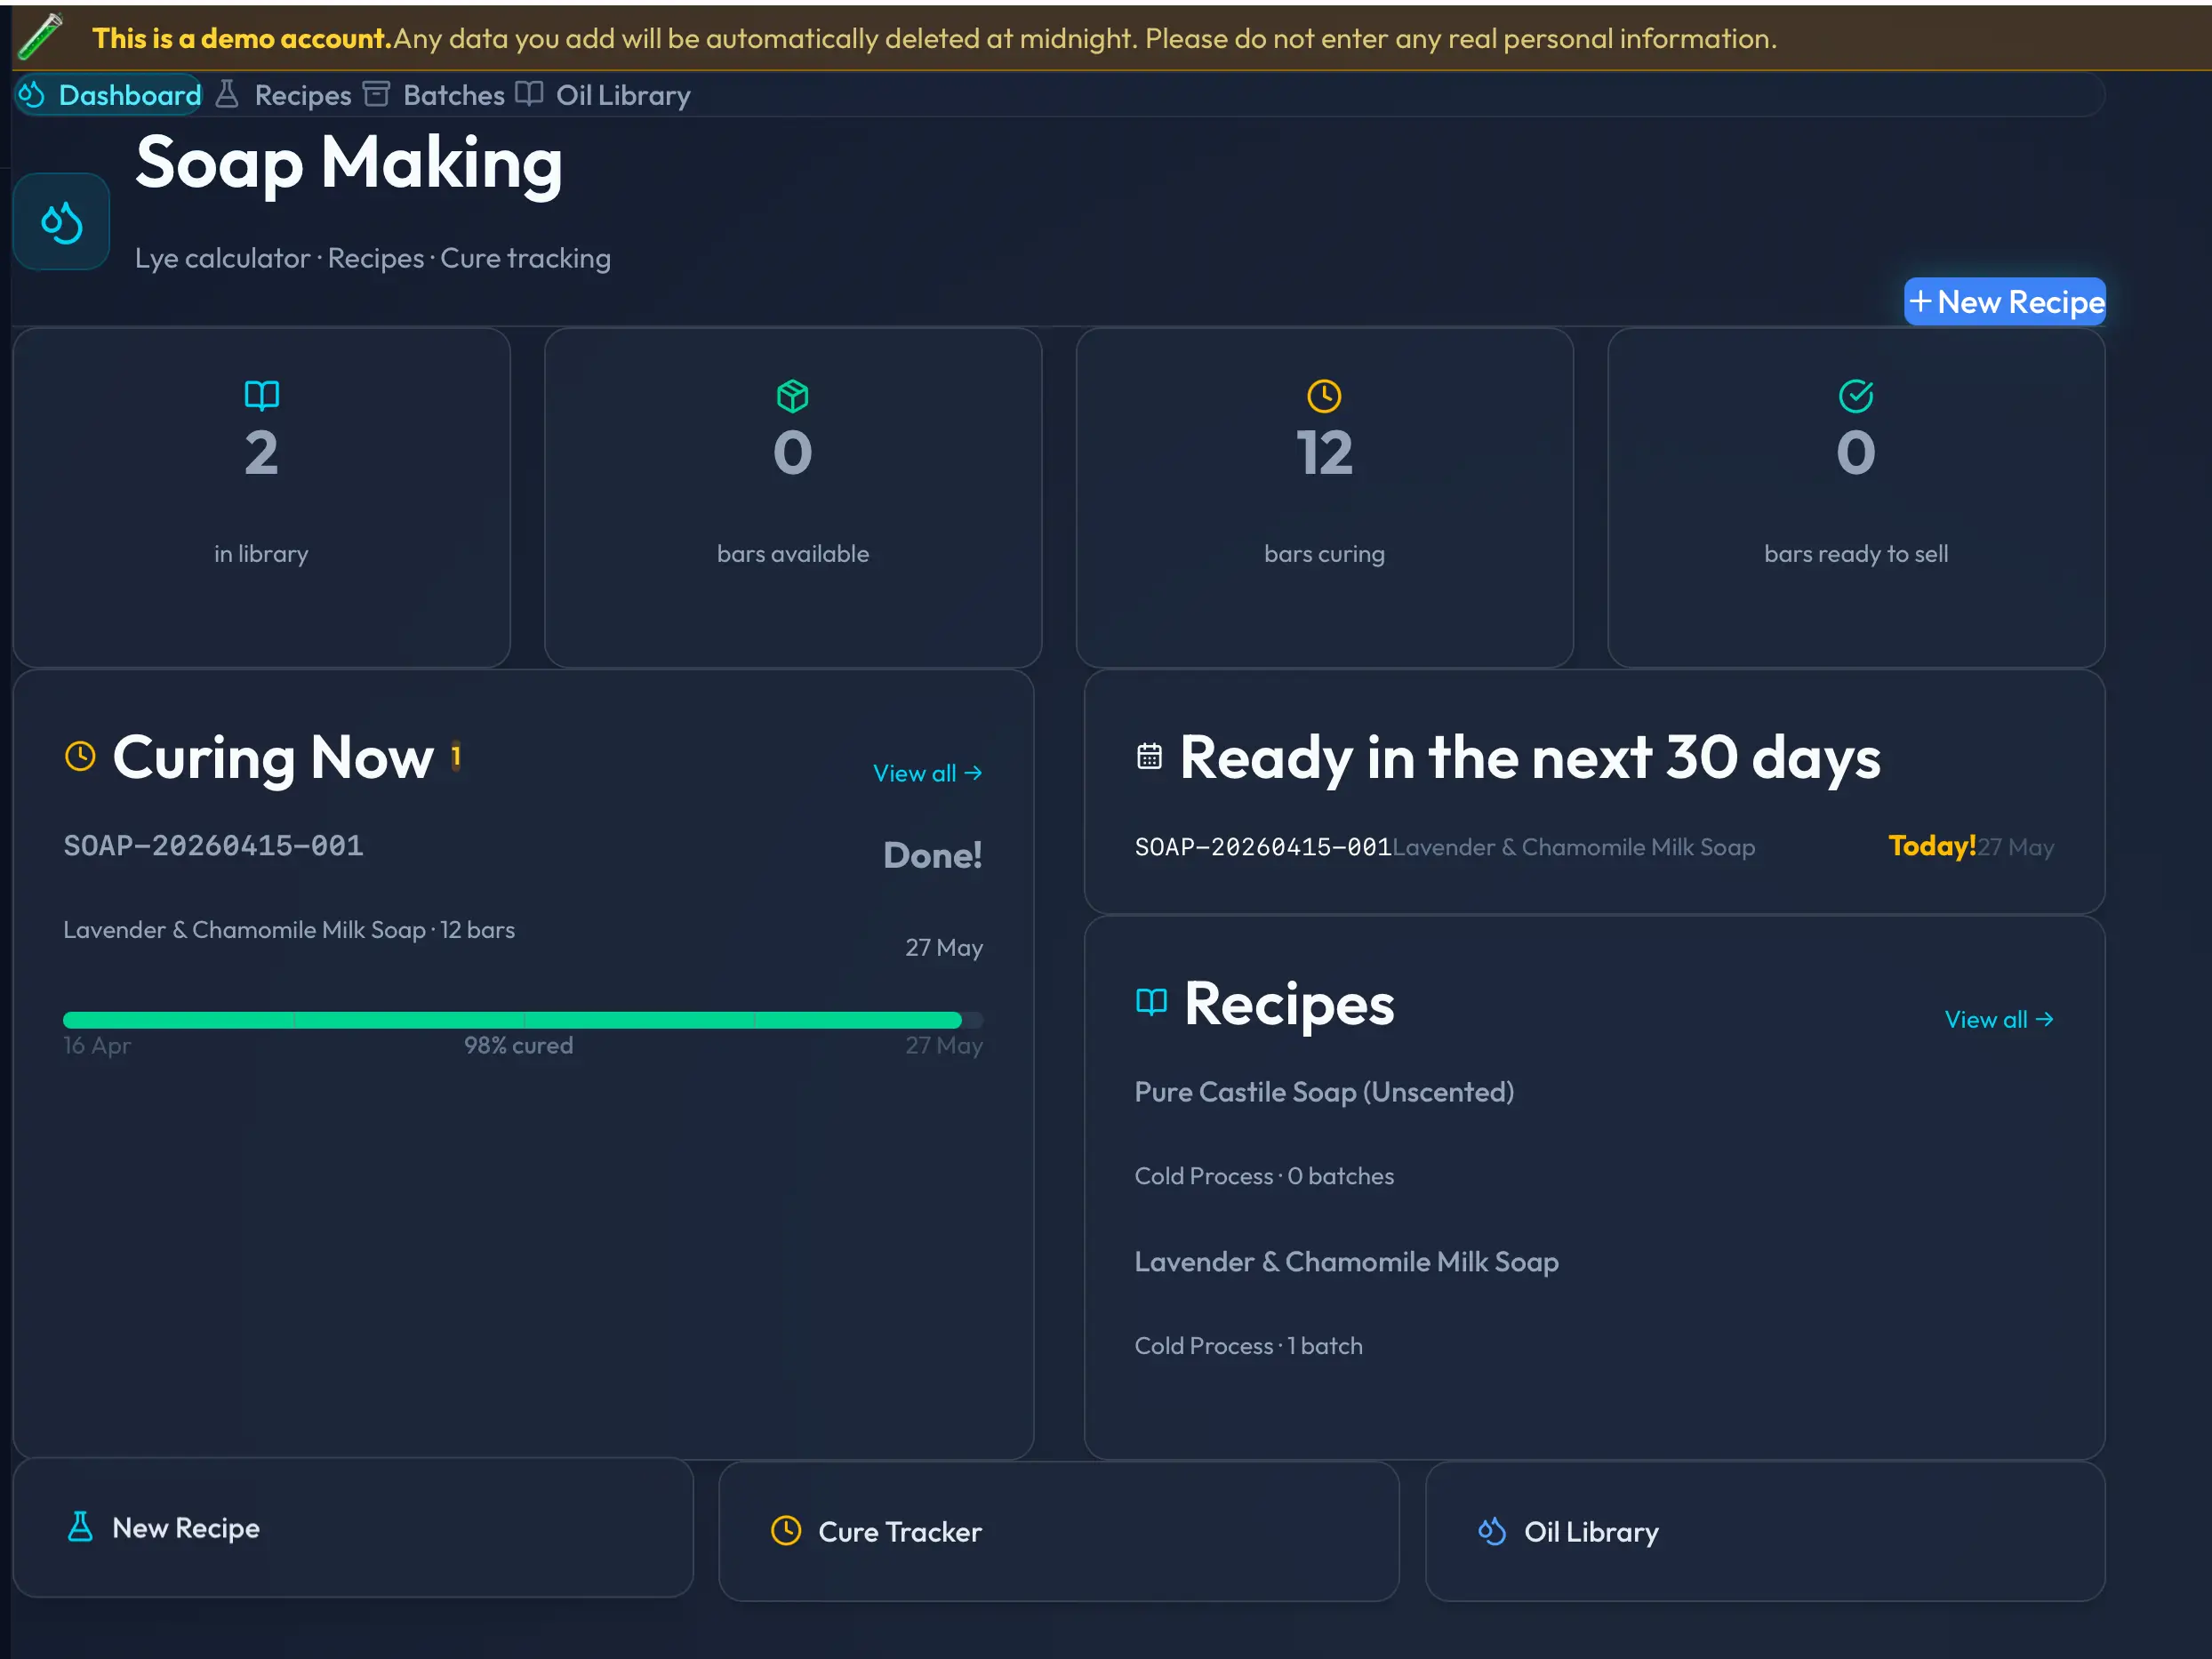Image resolution: width=2212 pixels, height=1659 pixels.
Task: Click the archive box icon beside Batches
Action: coord(376,94)
